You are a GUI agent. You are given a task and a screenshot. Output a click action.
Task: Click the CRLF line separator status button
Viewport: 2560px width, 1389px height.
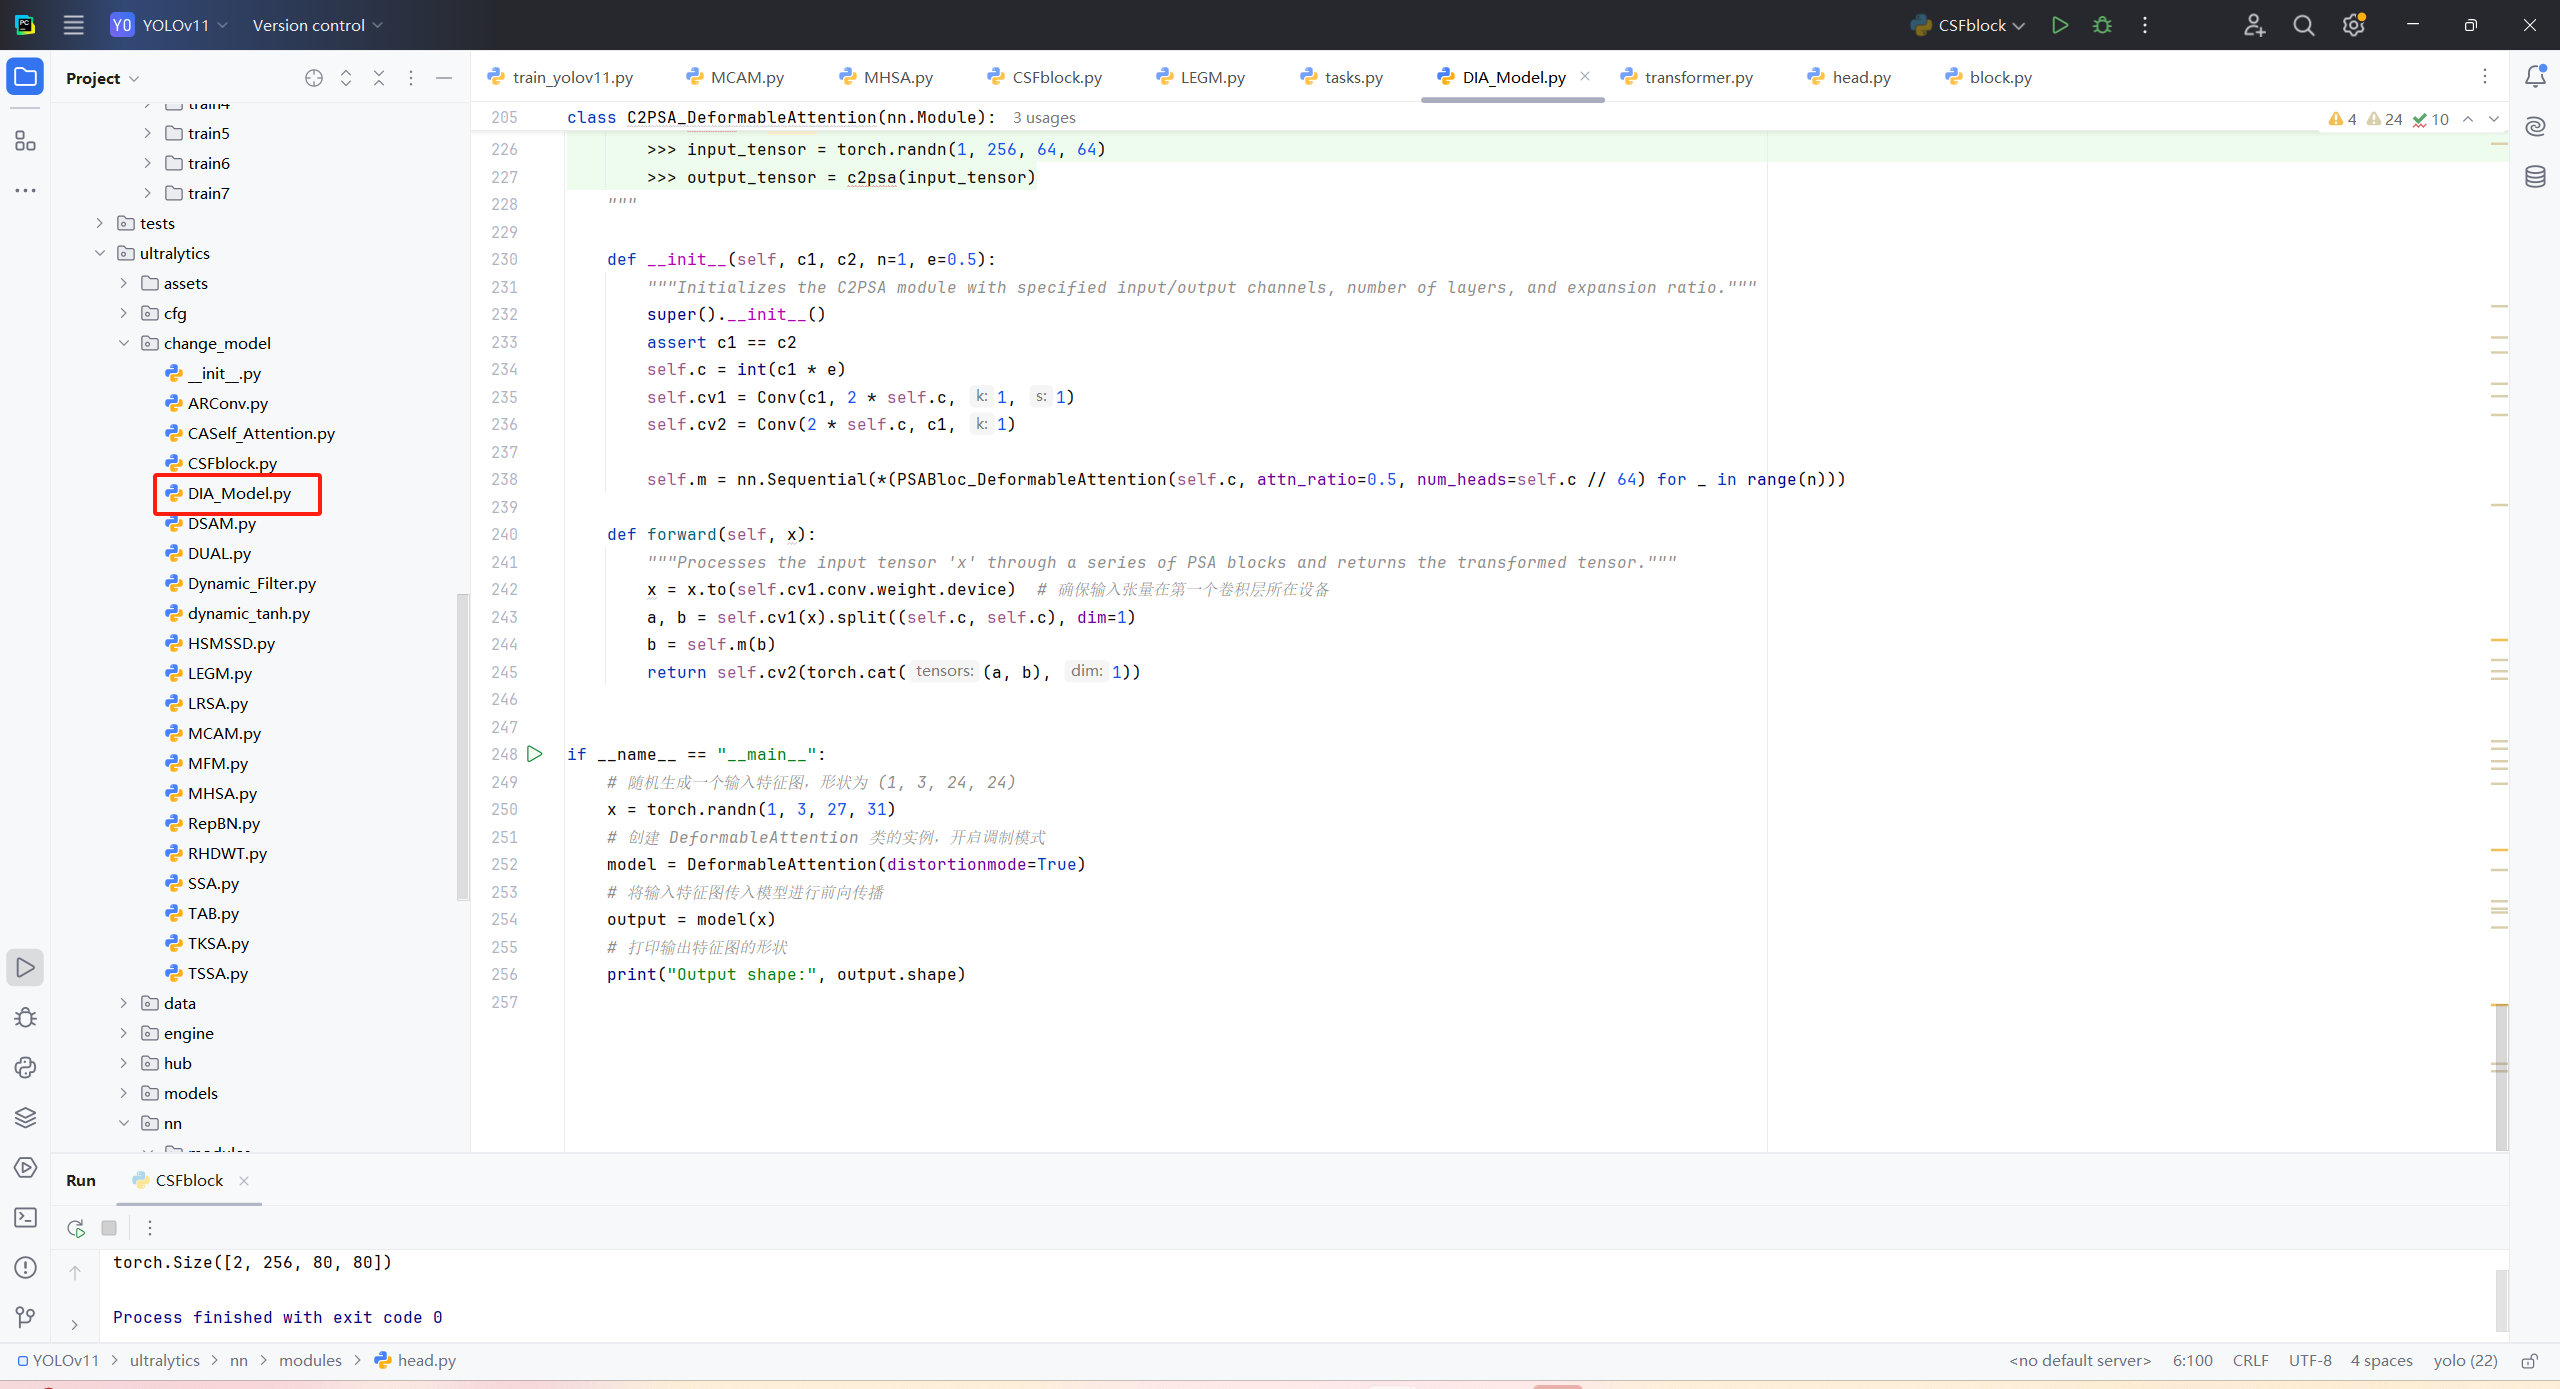pos(2250,1360)
